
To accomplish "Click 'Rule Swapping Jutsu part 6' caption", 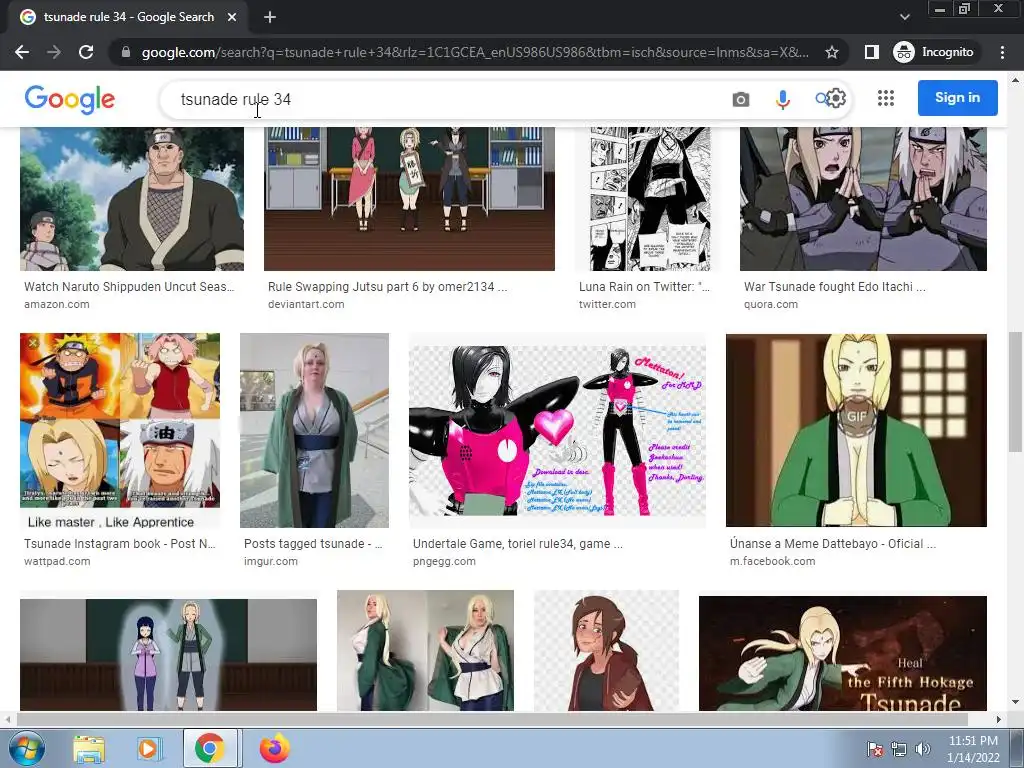I will point(387,287).
